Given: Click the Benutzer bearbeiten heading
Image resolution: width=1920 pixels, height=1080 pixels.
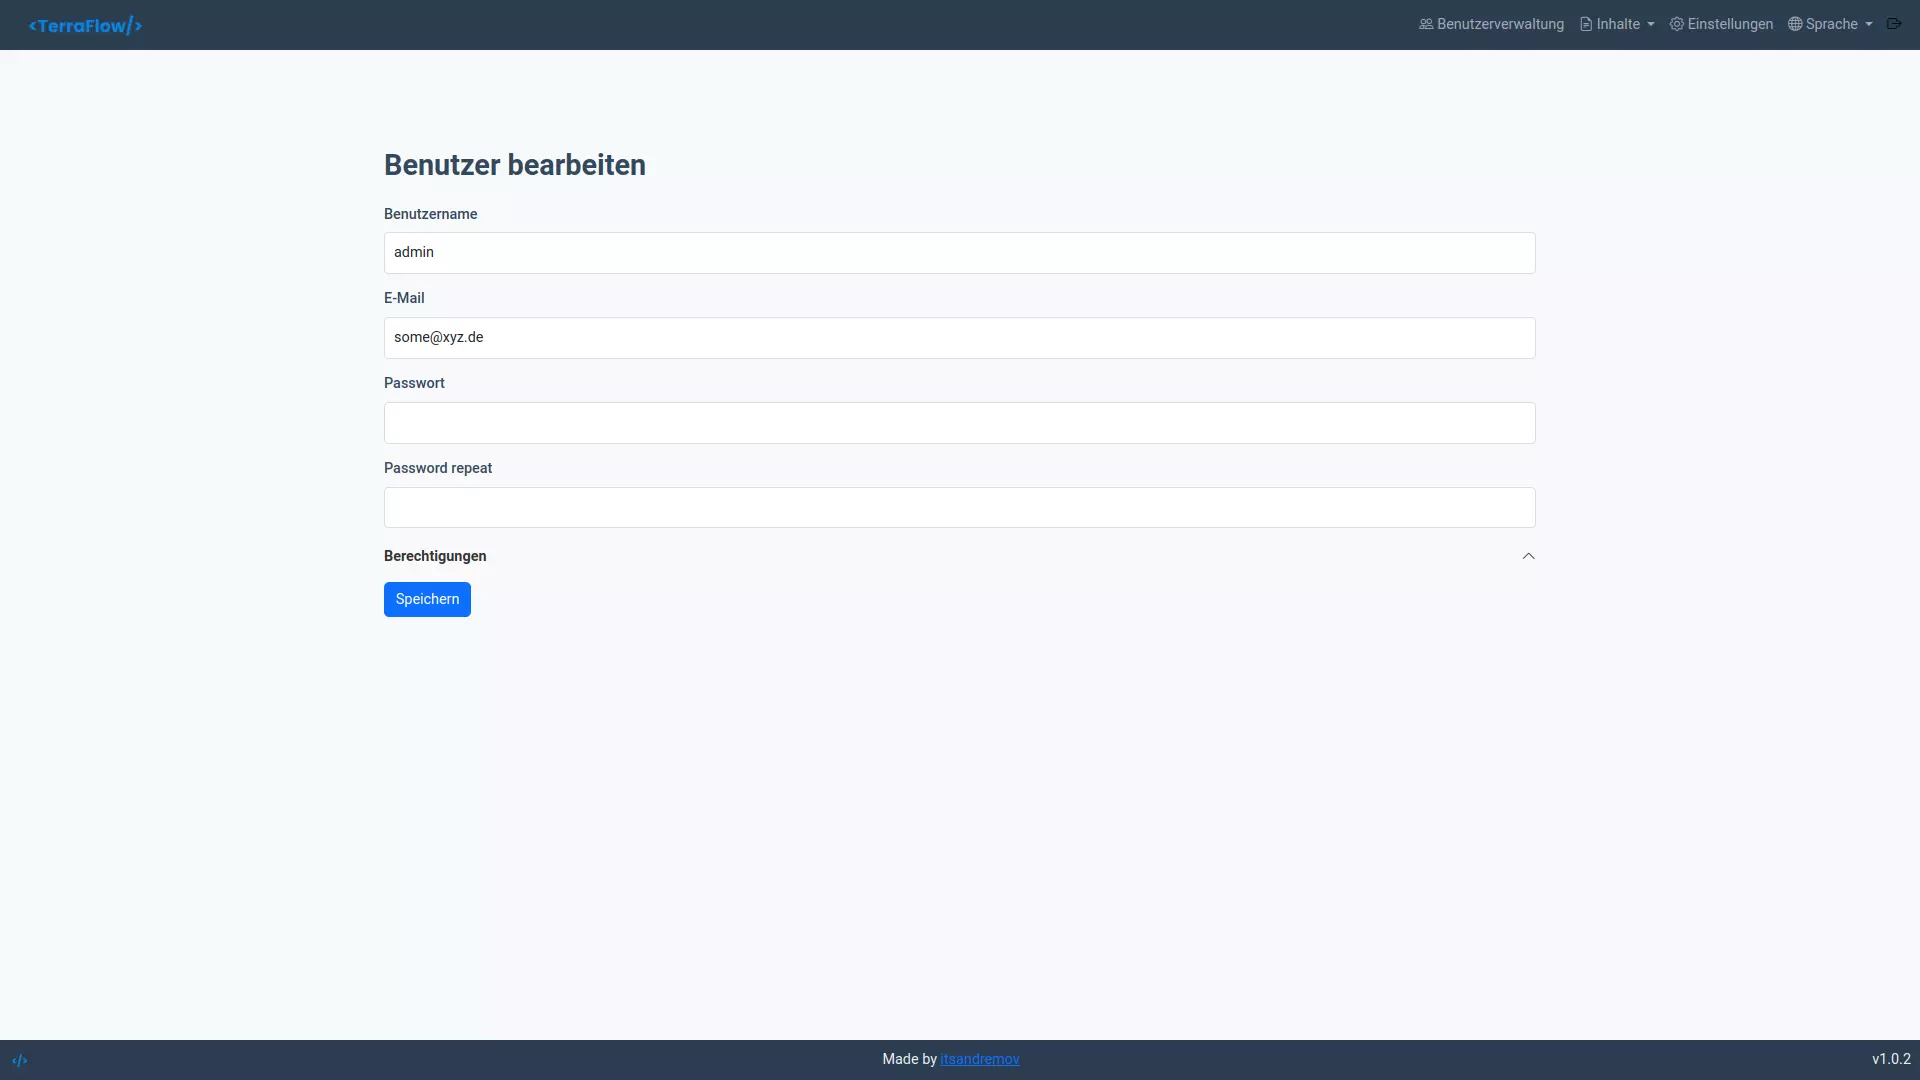Looking at the screenshot, I should pyautogui.click(x=515, y=165).
